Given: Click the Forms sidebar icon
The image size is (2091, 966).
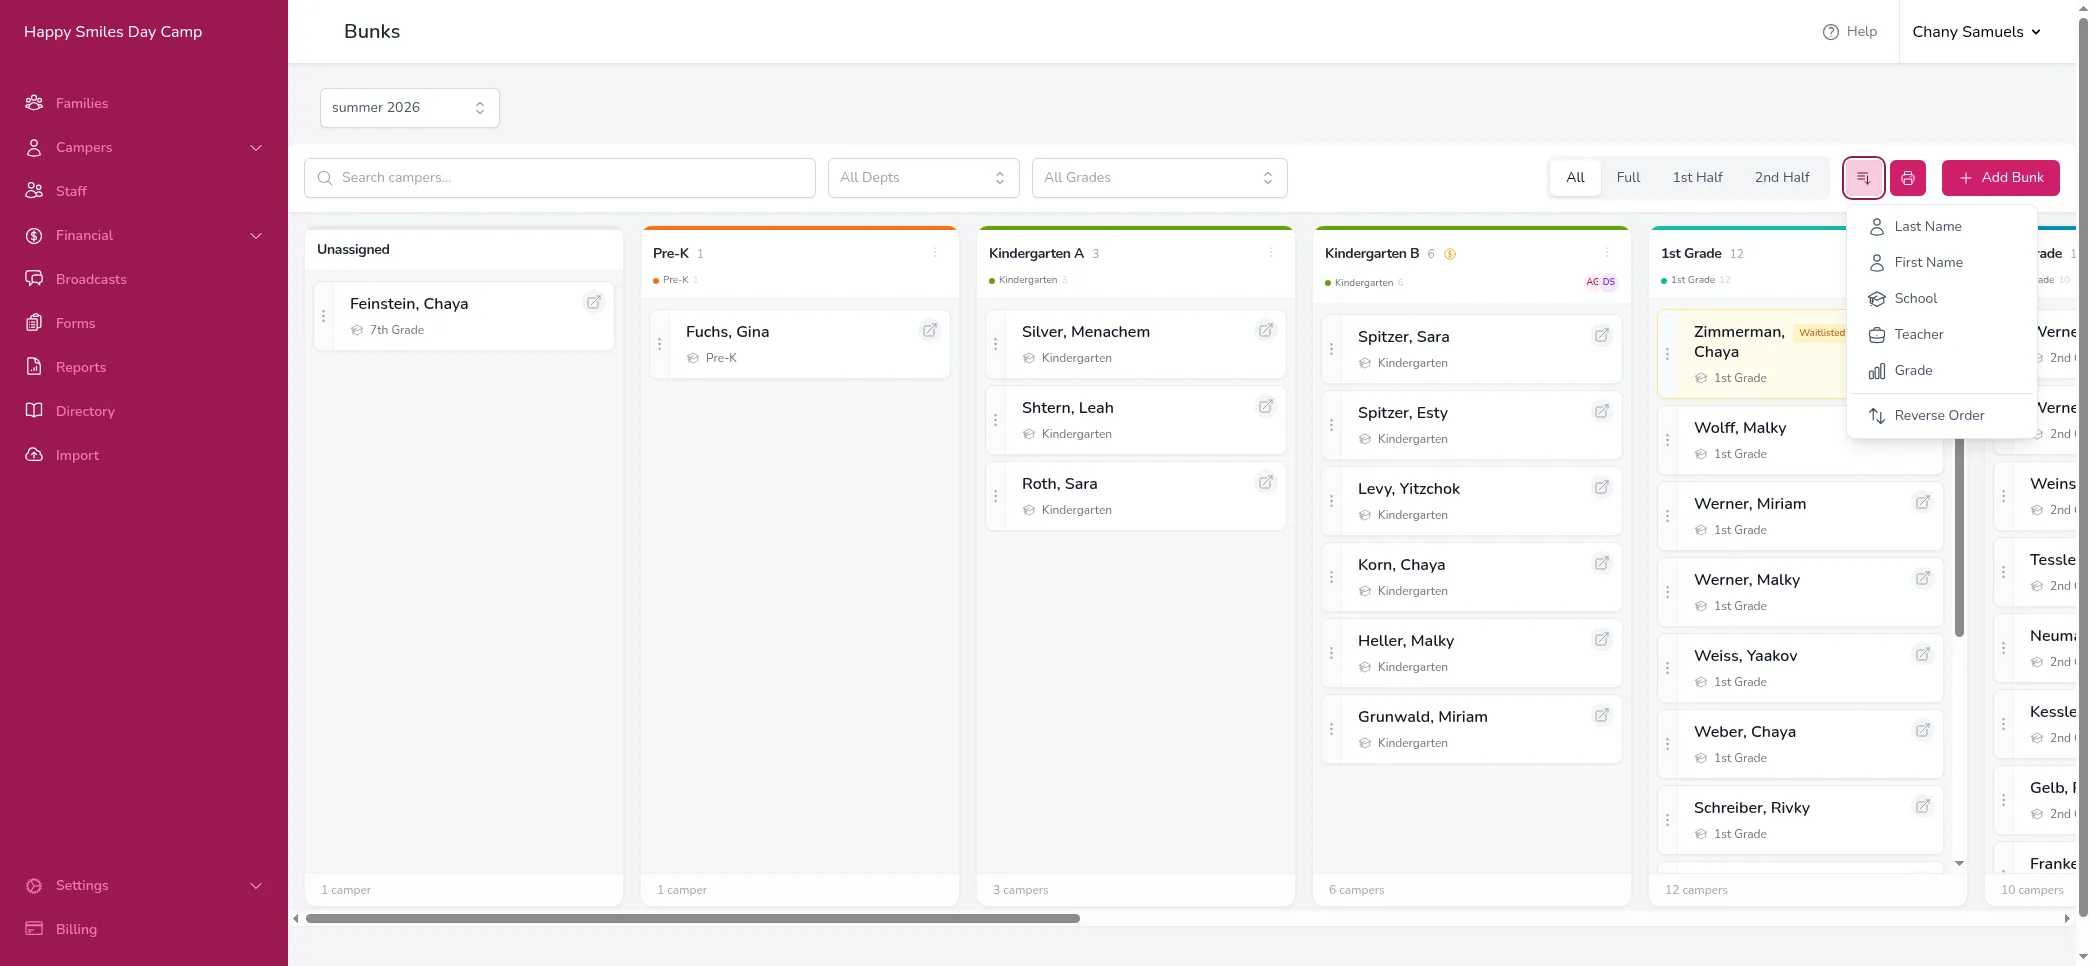Looking at the screenshot, I should click(34, 323).
